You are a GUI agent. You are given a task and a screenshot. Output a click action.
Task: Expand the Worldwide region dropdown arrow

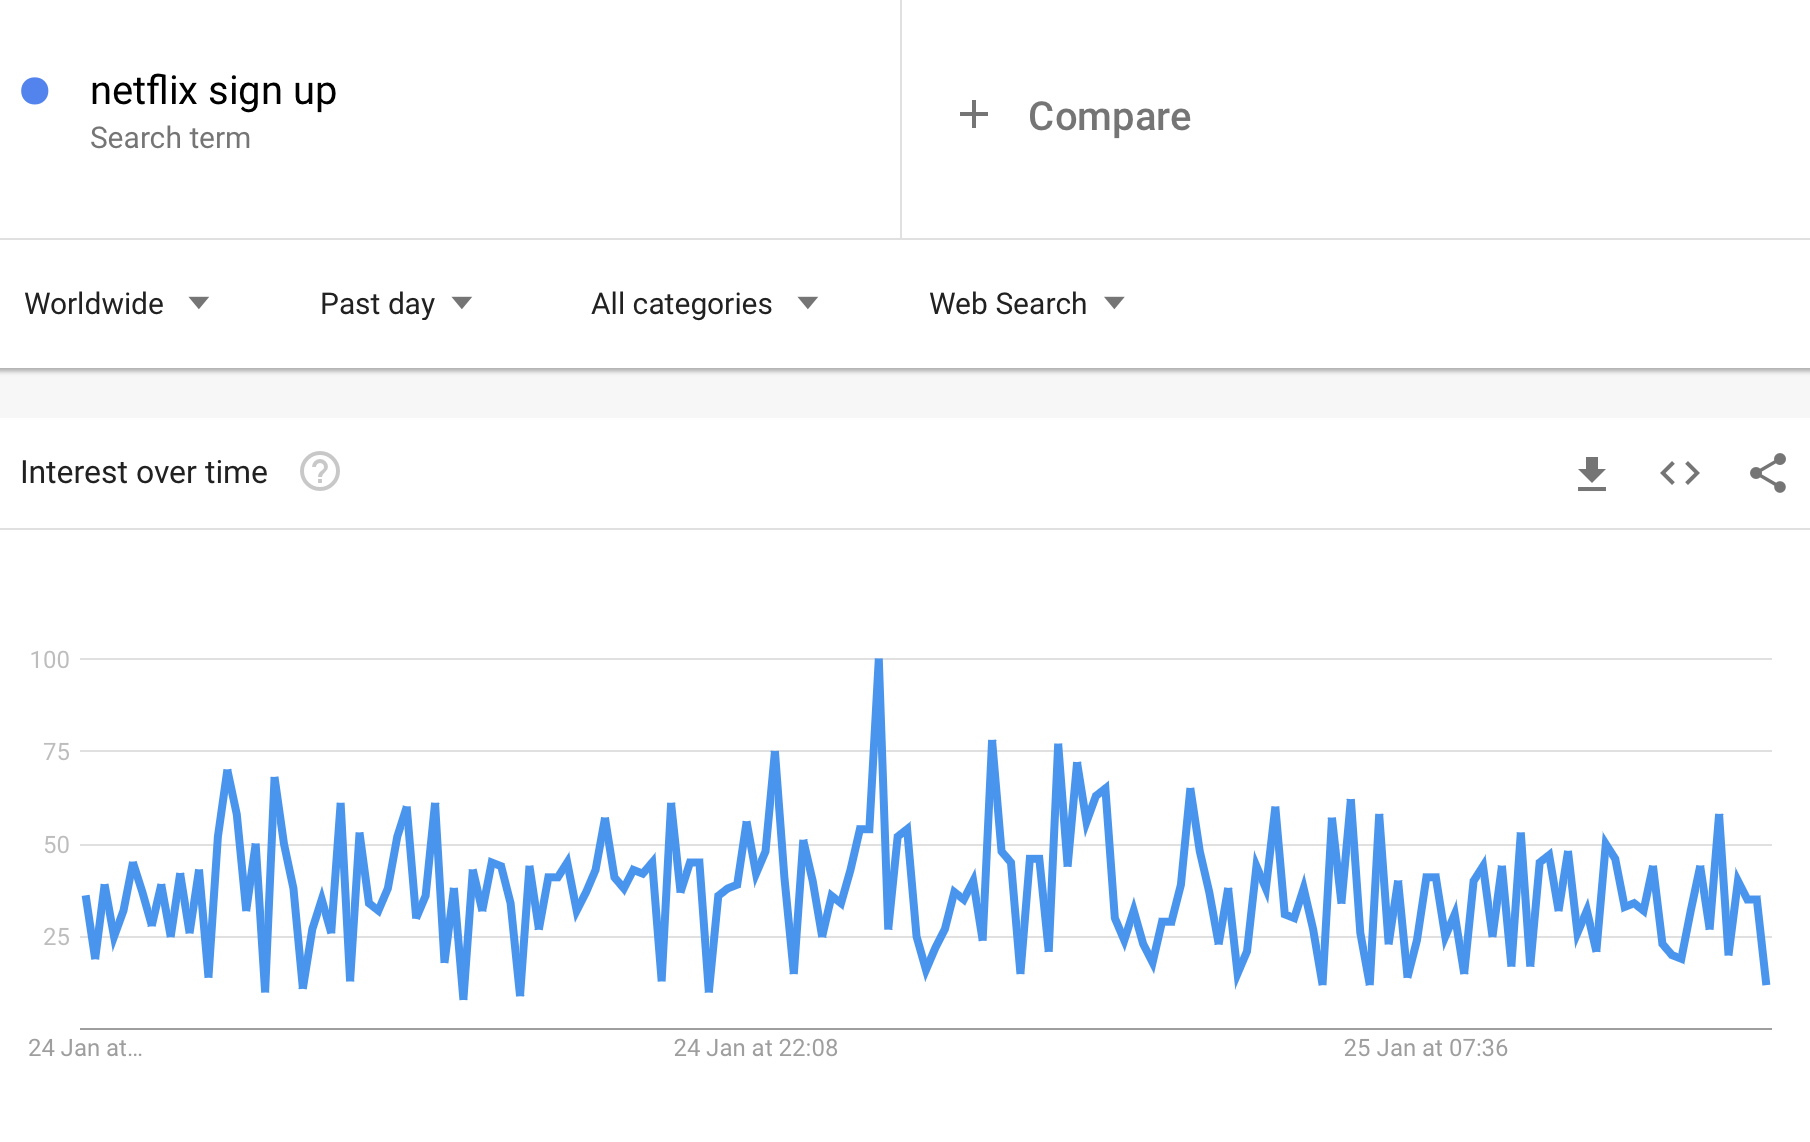pyautogui.click(x=199, y=303)
